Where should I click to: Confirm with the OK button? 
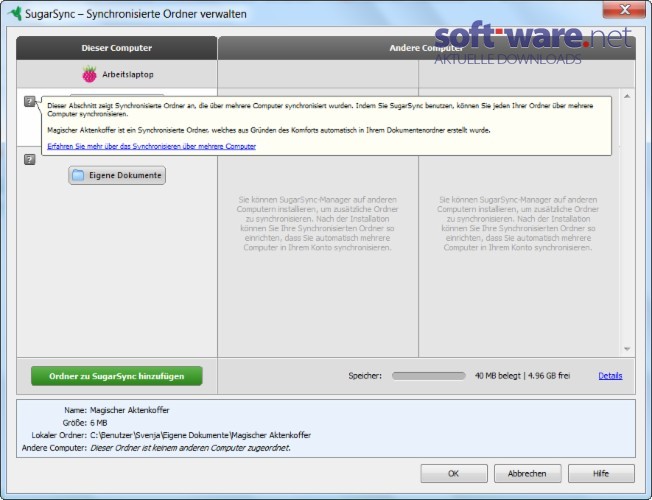[x=454, y=473]
